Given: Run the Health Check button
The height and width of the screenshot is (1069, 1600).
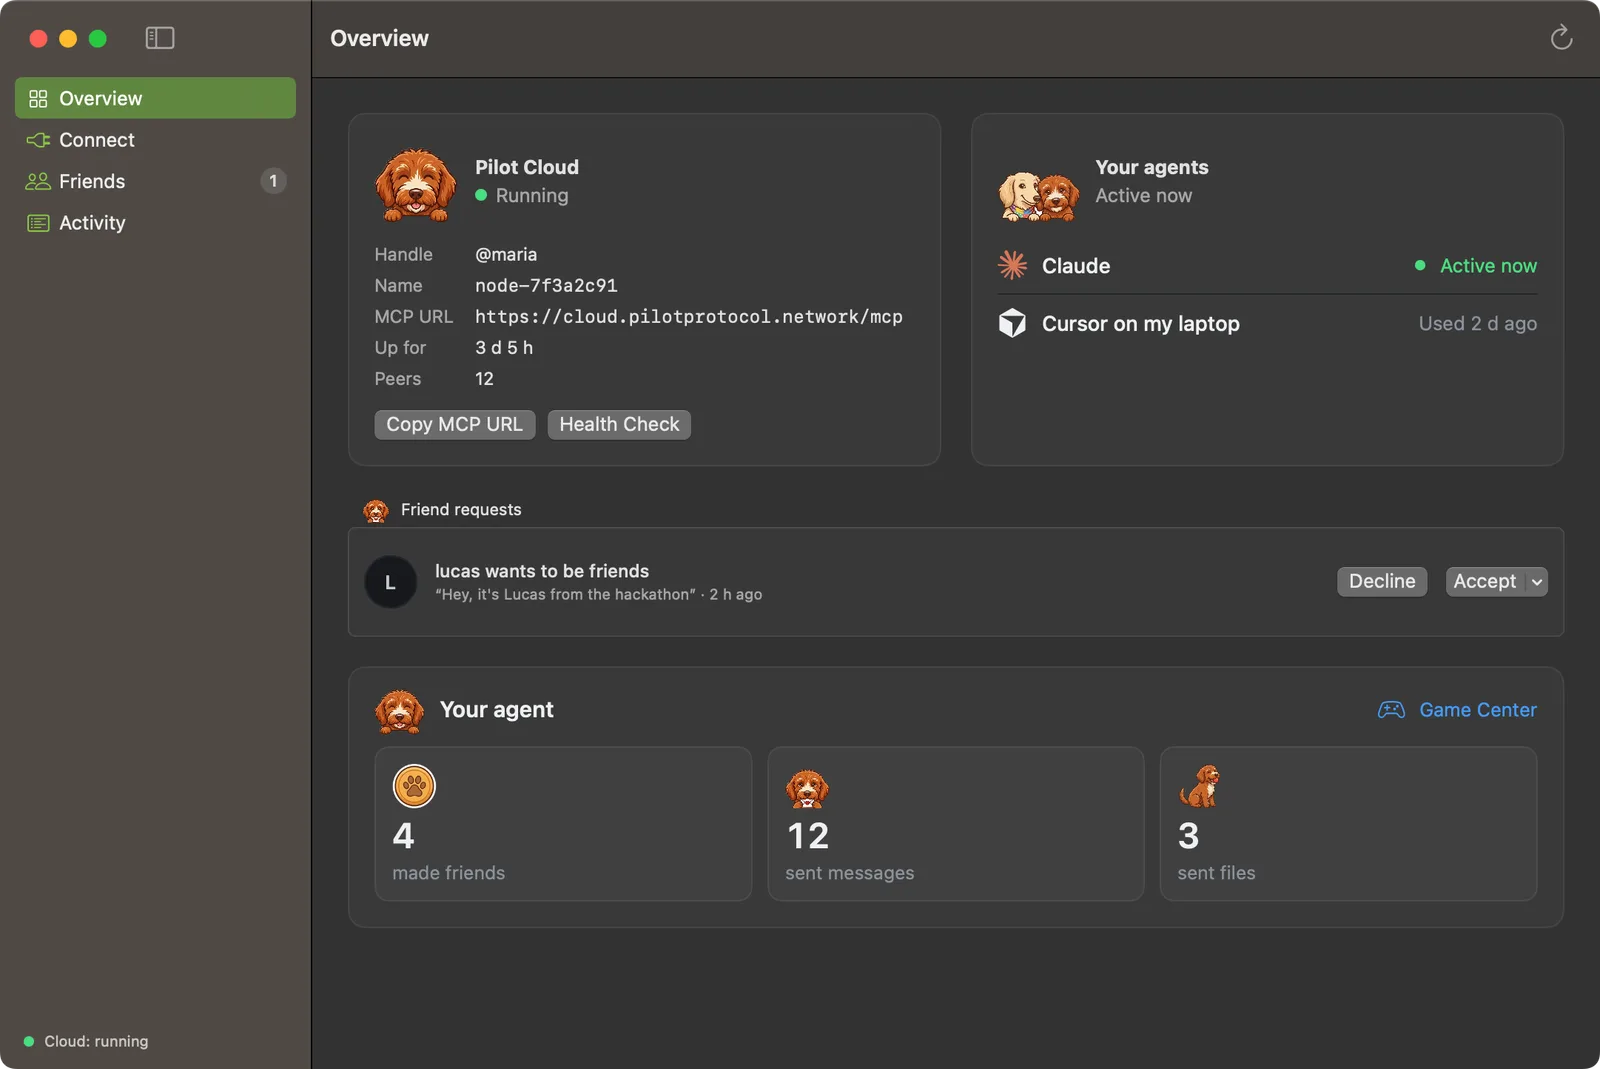Looking at the screenshot, I should click(x=619, y=424).
